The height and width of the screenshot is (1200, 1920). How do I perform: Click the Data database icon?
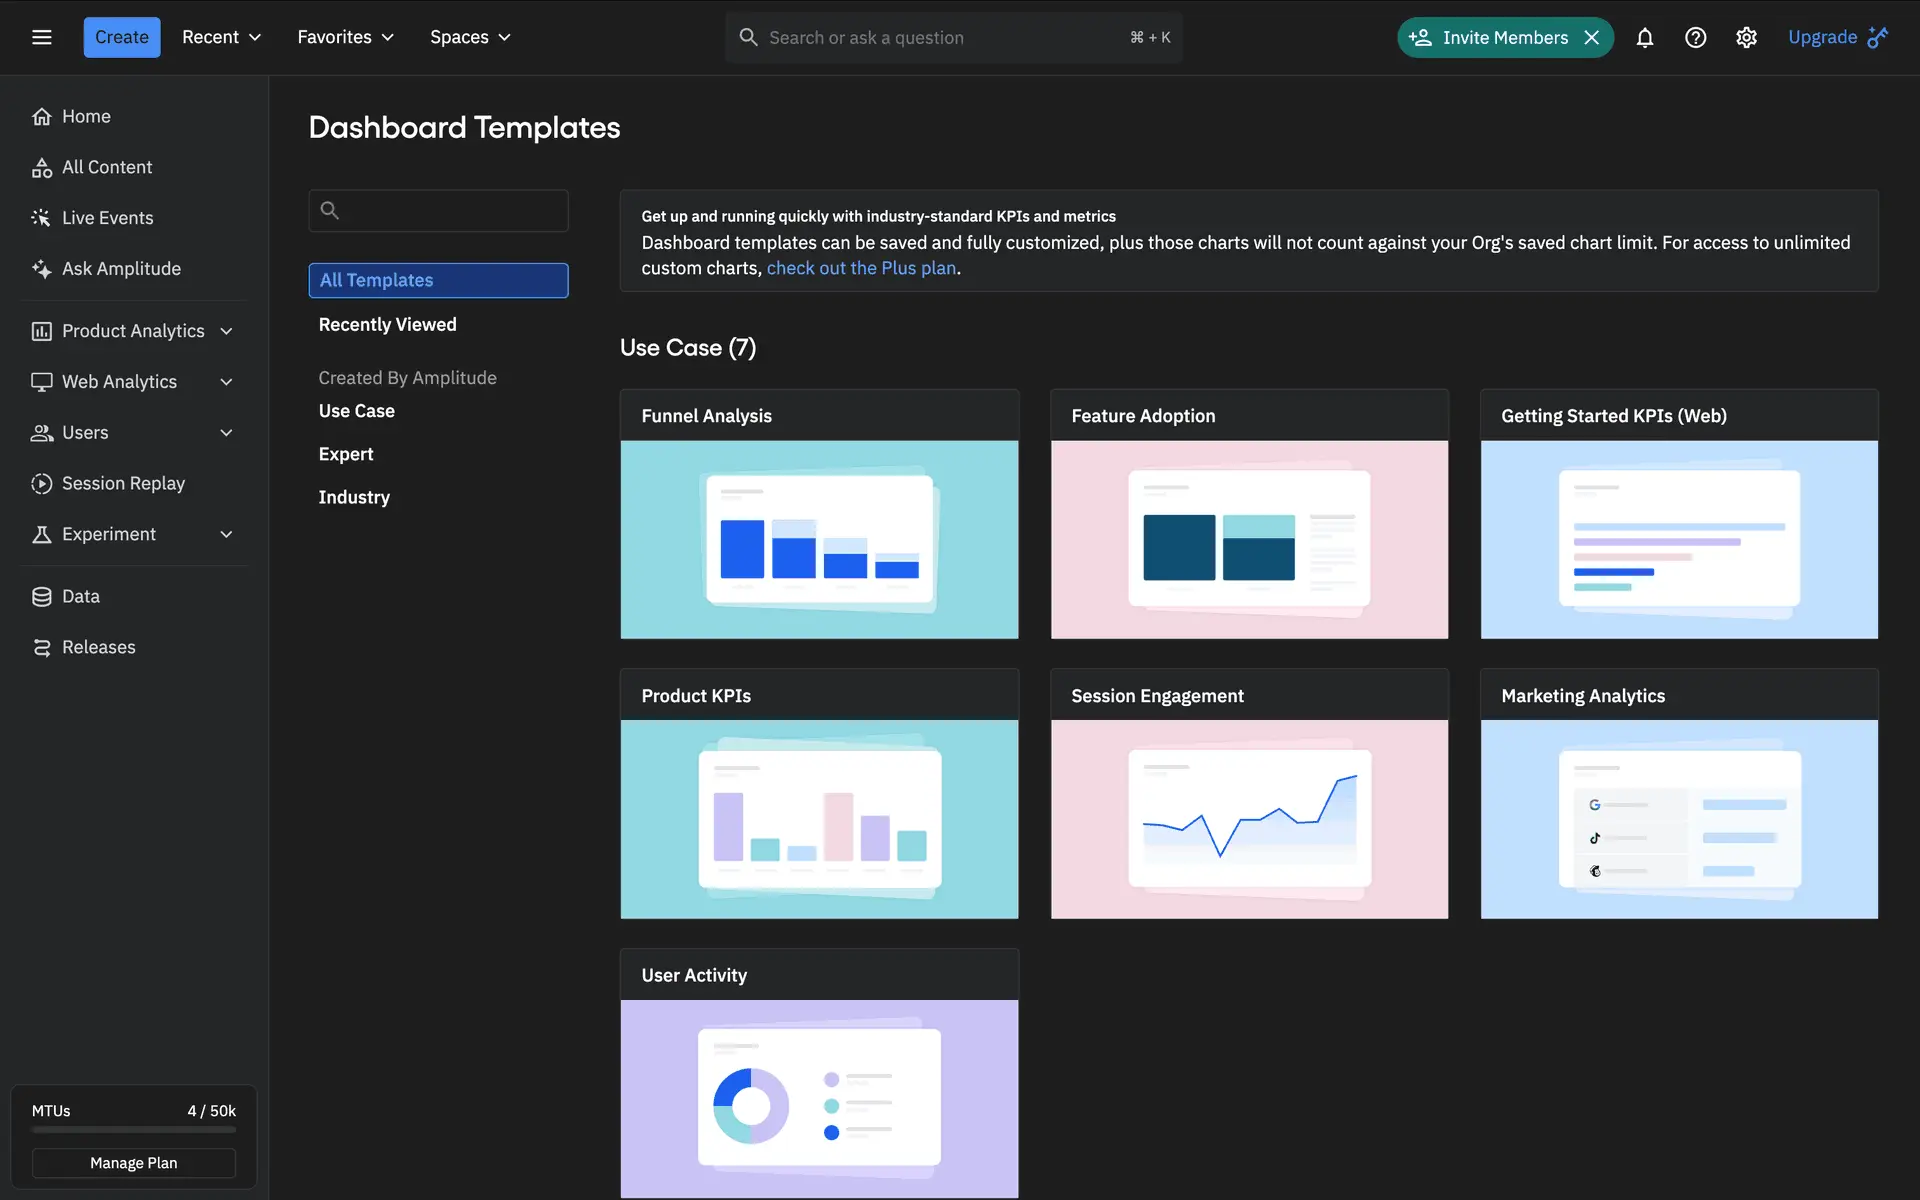click(41, 597)
